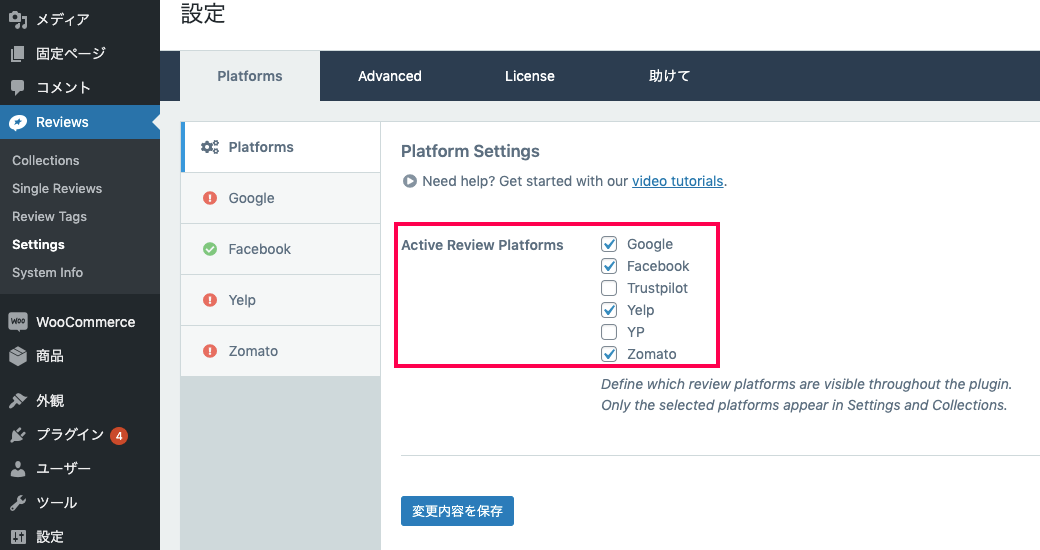Click the green check icon next to Facebook
The height and width of the screenshot is (550, 1040).
click(210, 249)
